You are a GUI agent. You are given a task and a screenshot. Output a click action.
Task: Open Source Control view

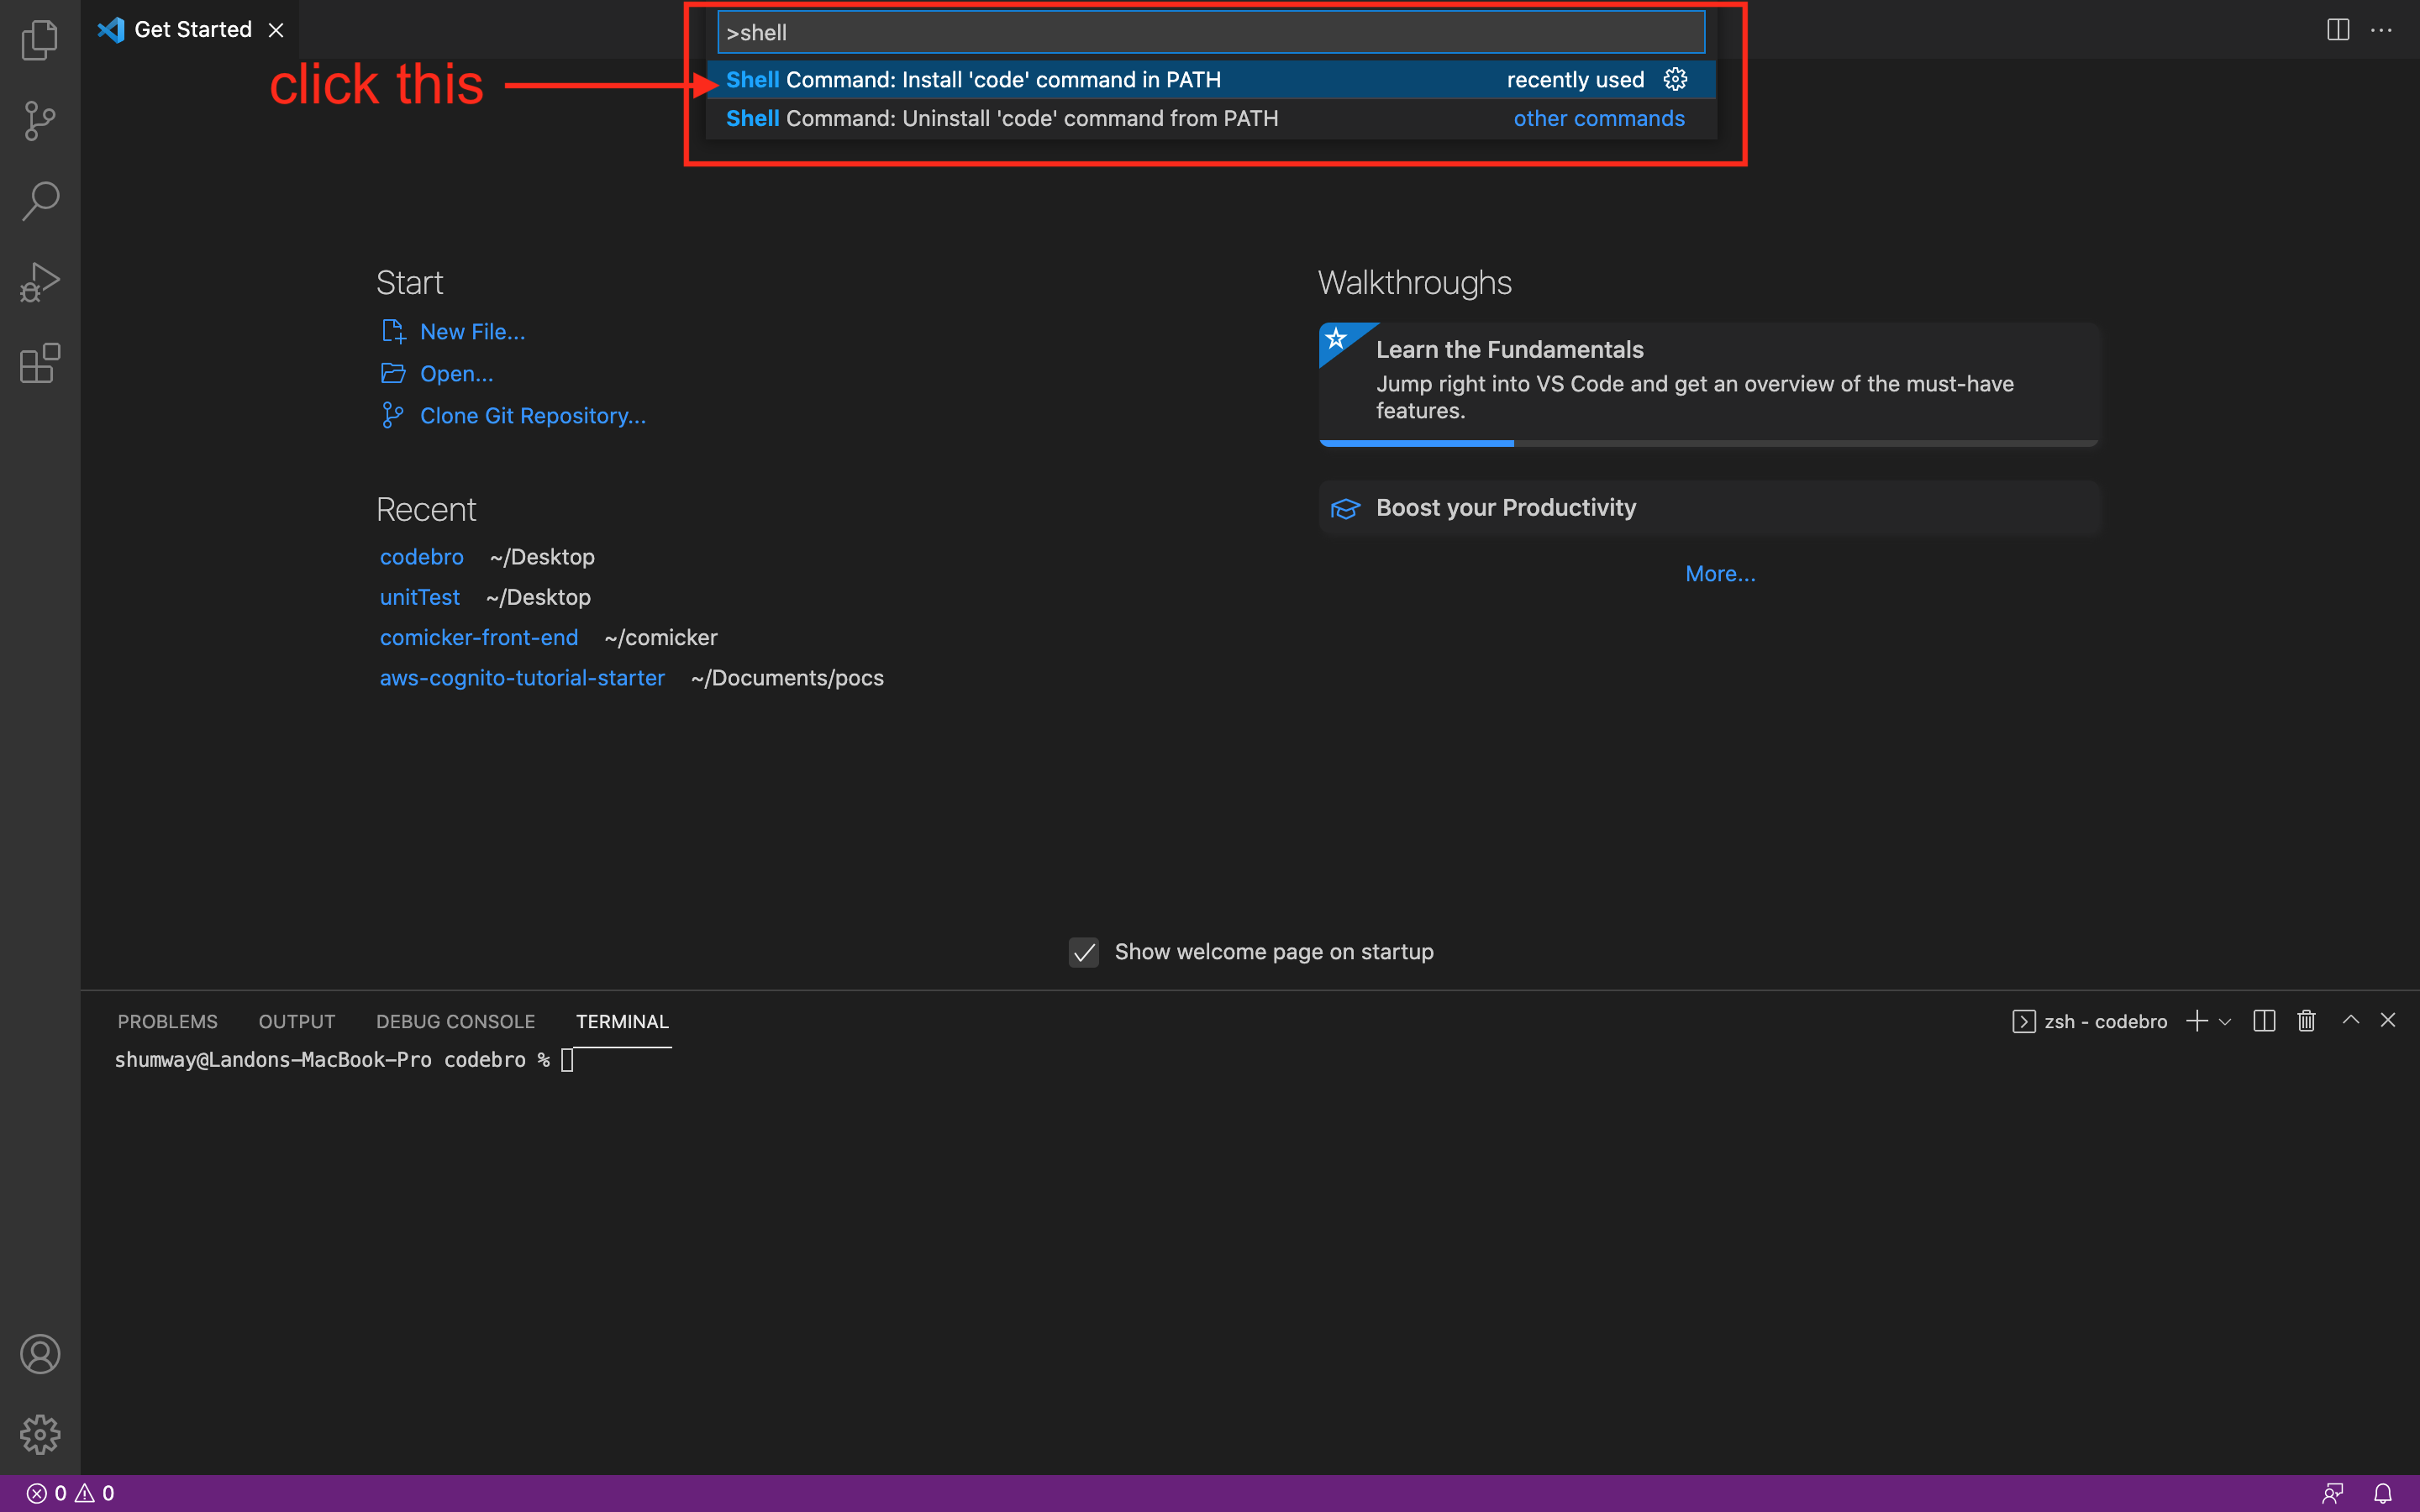coord(40,121)
